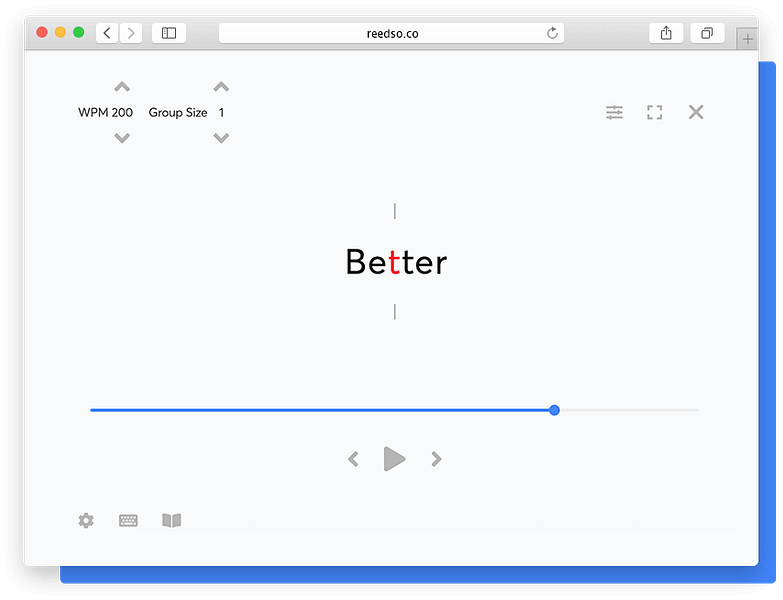This screenshot has height=600, width=783.
Task: Click the WPM 200 label
Action: 105,112
